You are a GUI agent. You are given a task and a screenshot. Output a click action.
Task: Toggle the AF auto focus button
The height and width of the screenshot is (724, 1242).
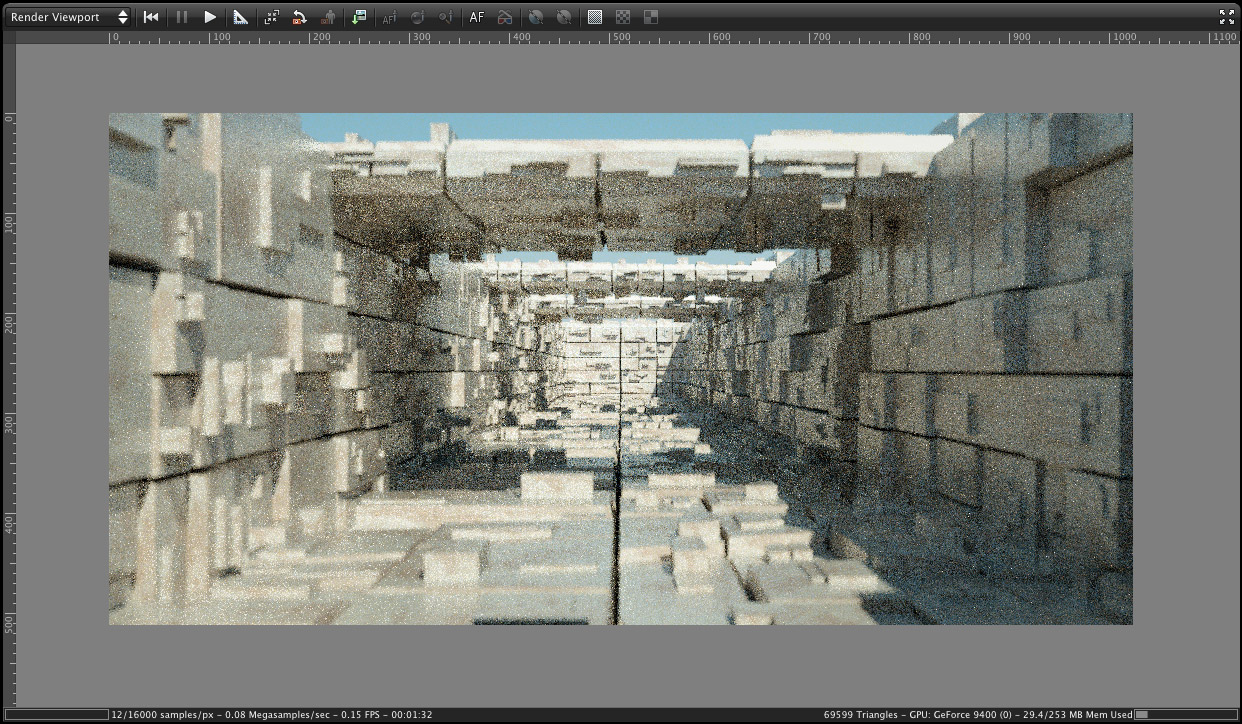477,17
